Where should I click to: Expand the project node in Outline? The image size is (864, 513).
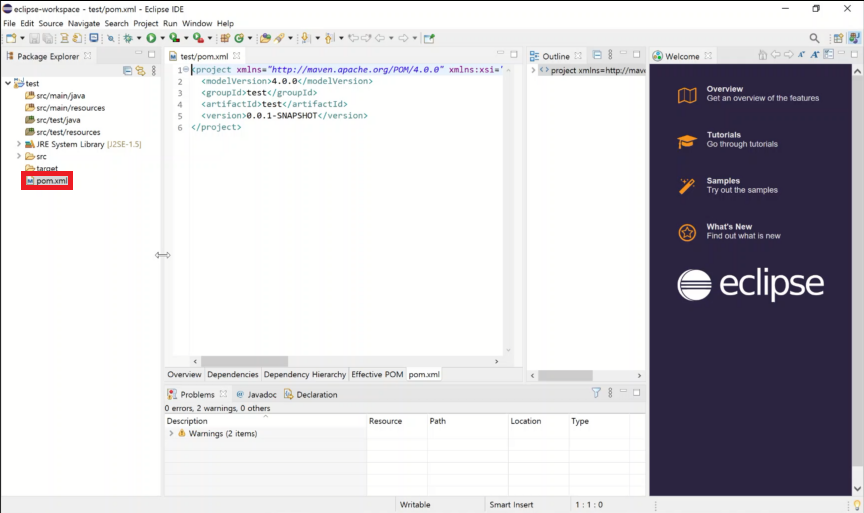pos(533,71)
